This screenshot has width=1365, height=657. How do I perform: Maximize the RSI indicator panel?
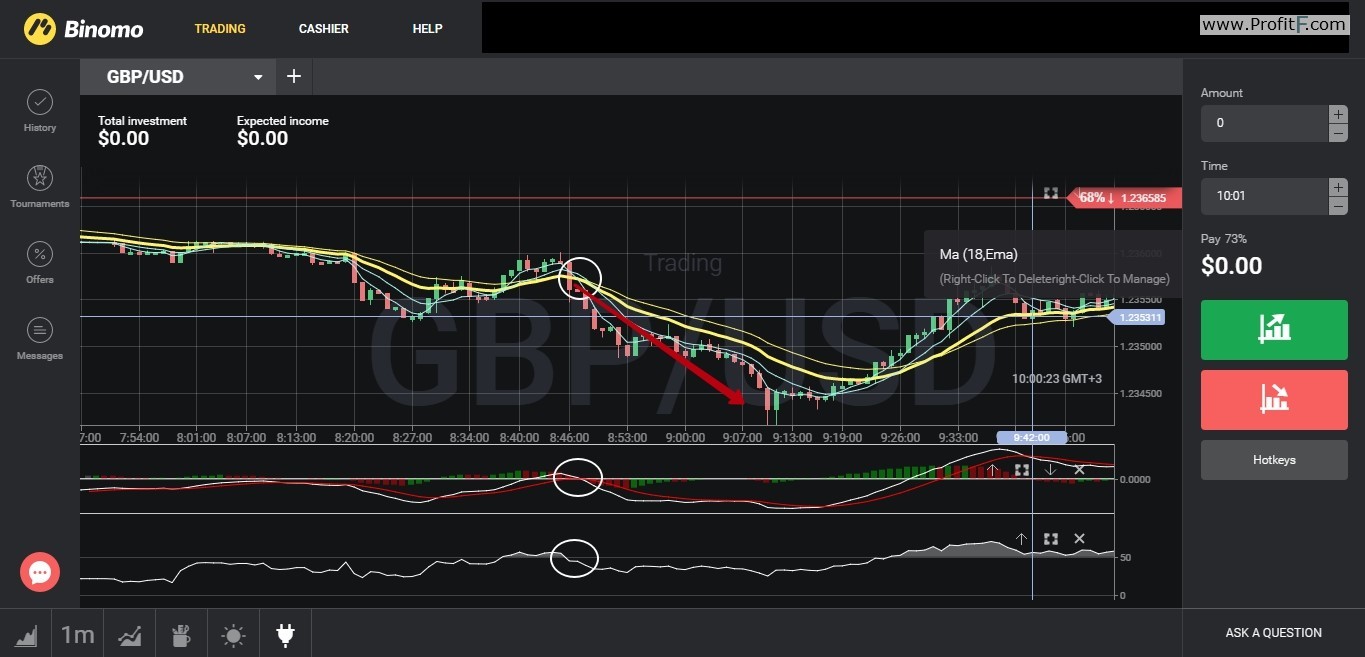pyautogui.click(x=1050, y=539)
